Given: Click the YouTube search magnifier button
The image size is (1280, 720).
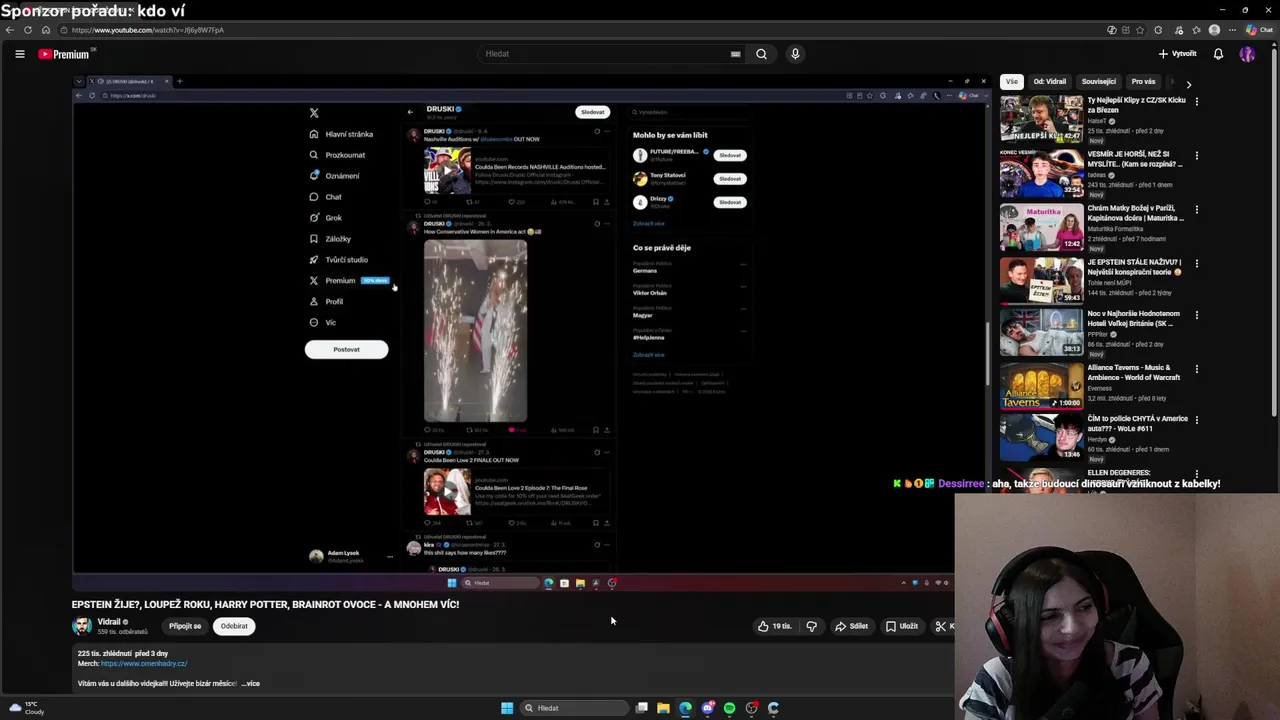Looking at the screenshot, I should click(x=761, y=54).
